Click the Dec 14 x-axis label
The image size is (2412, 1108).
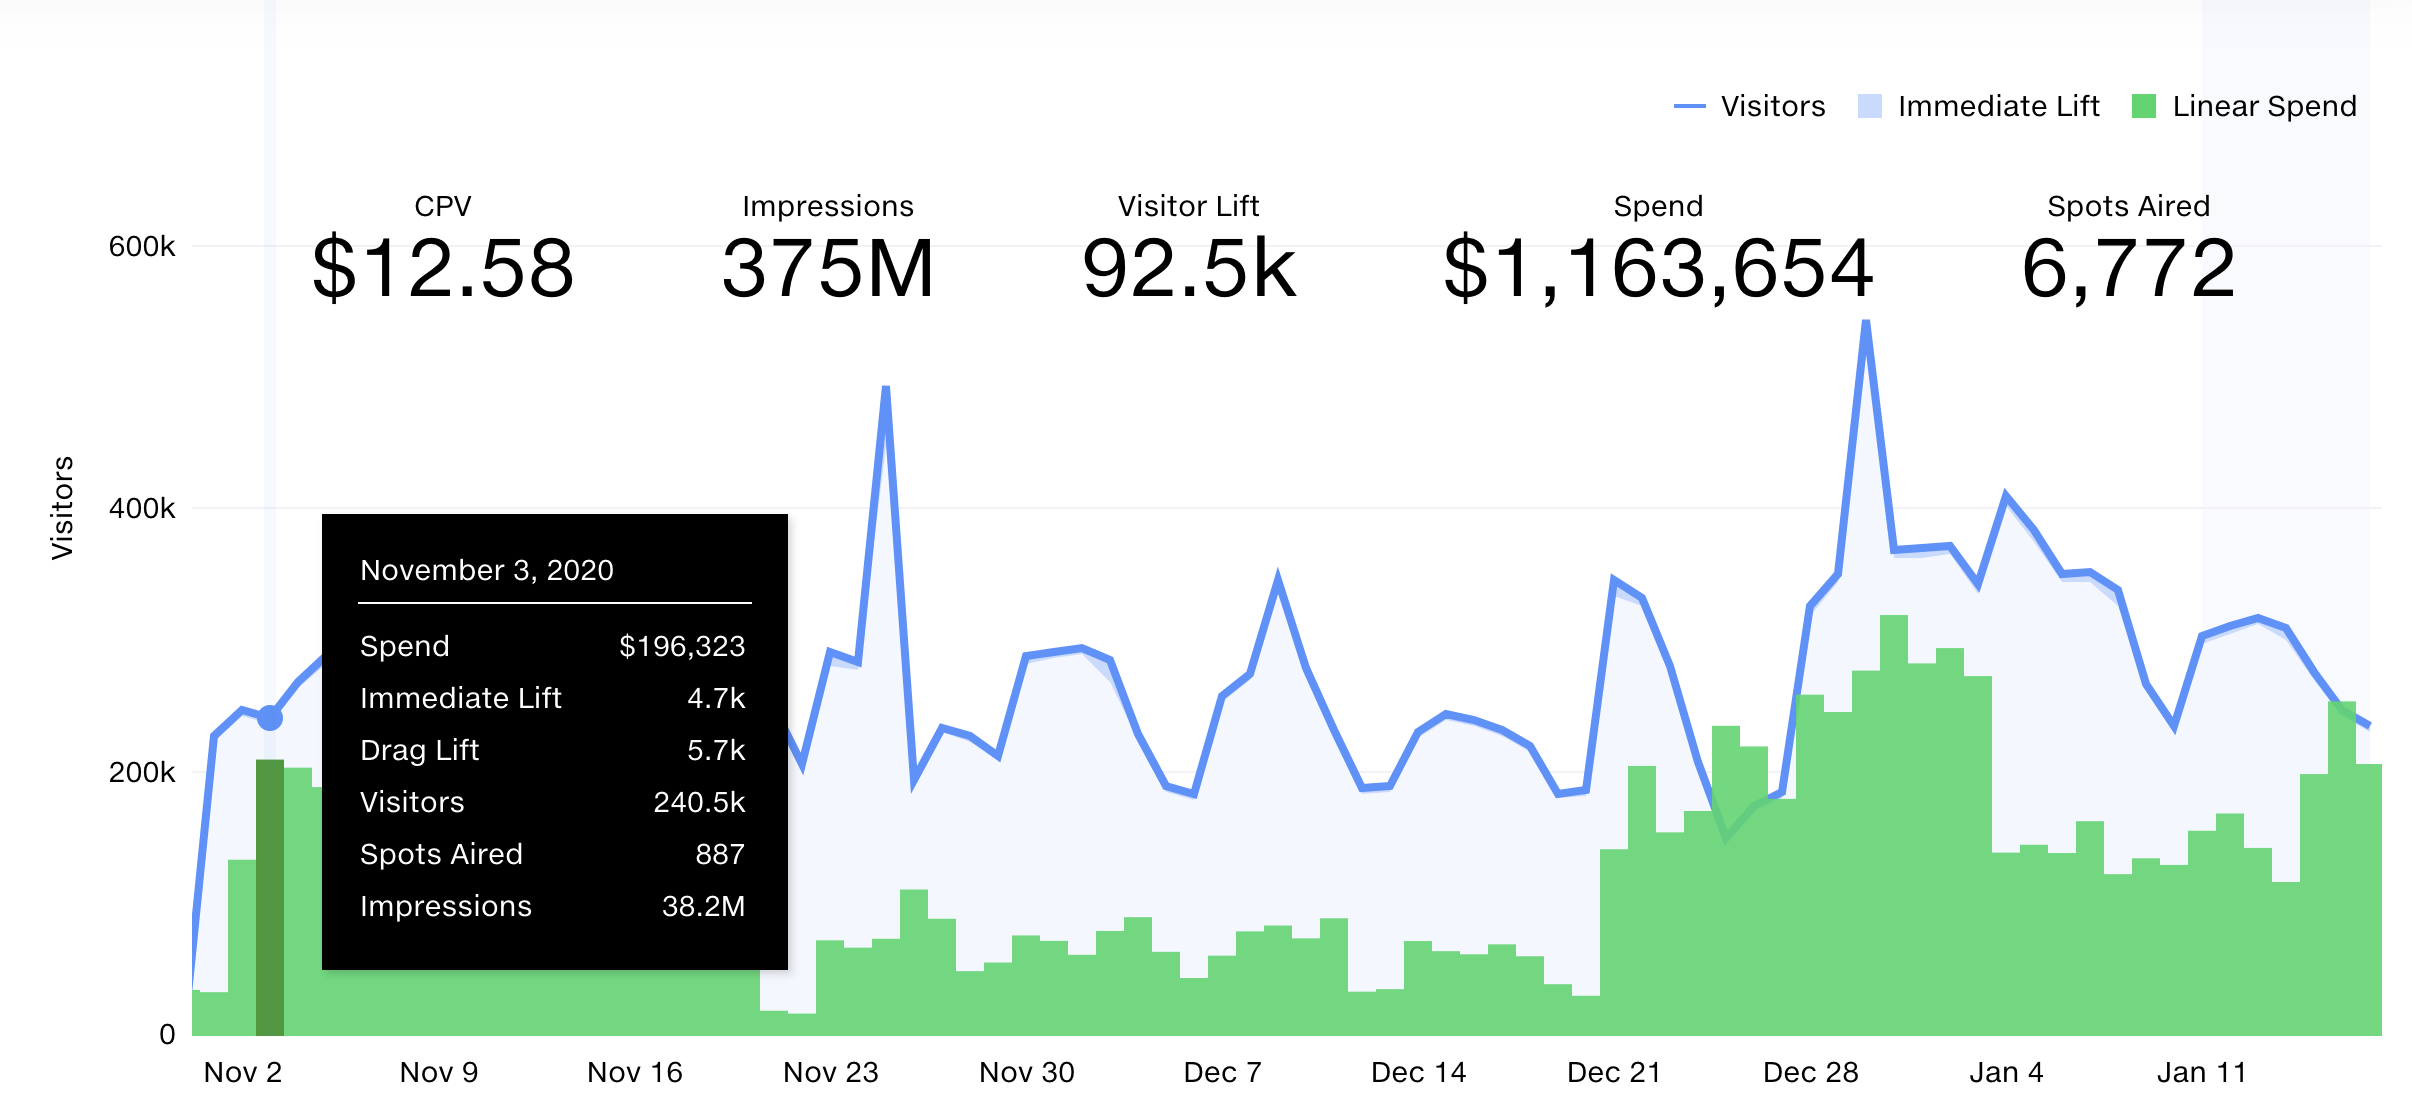coord(1419,1072)
